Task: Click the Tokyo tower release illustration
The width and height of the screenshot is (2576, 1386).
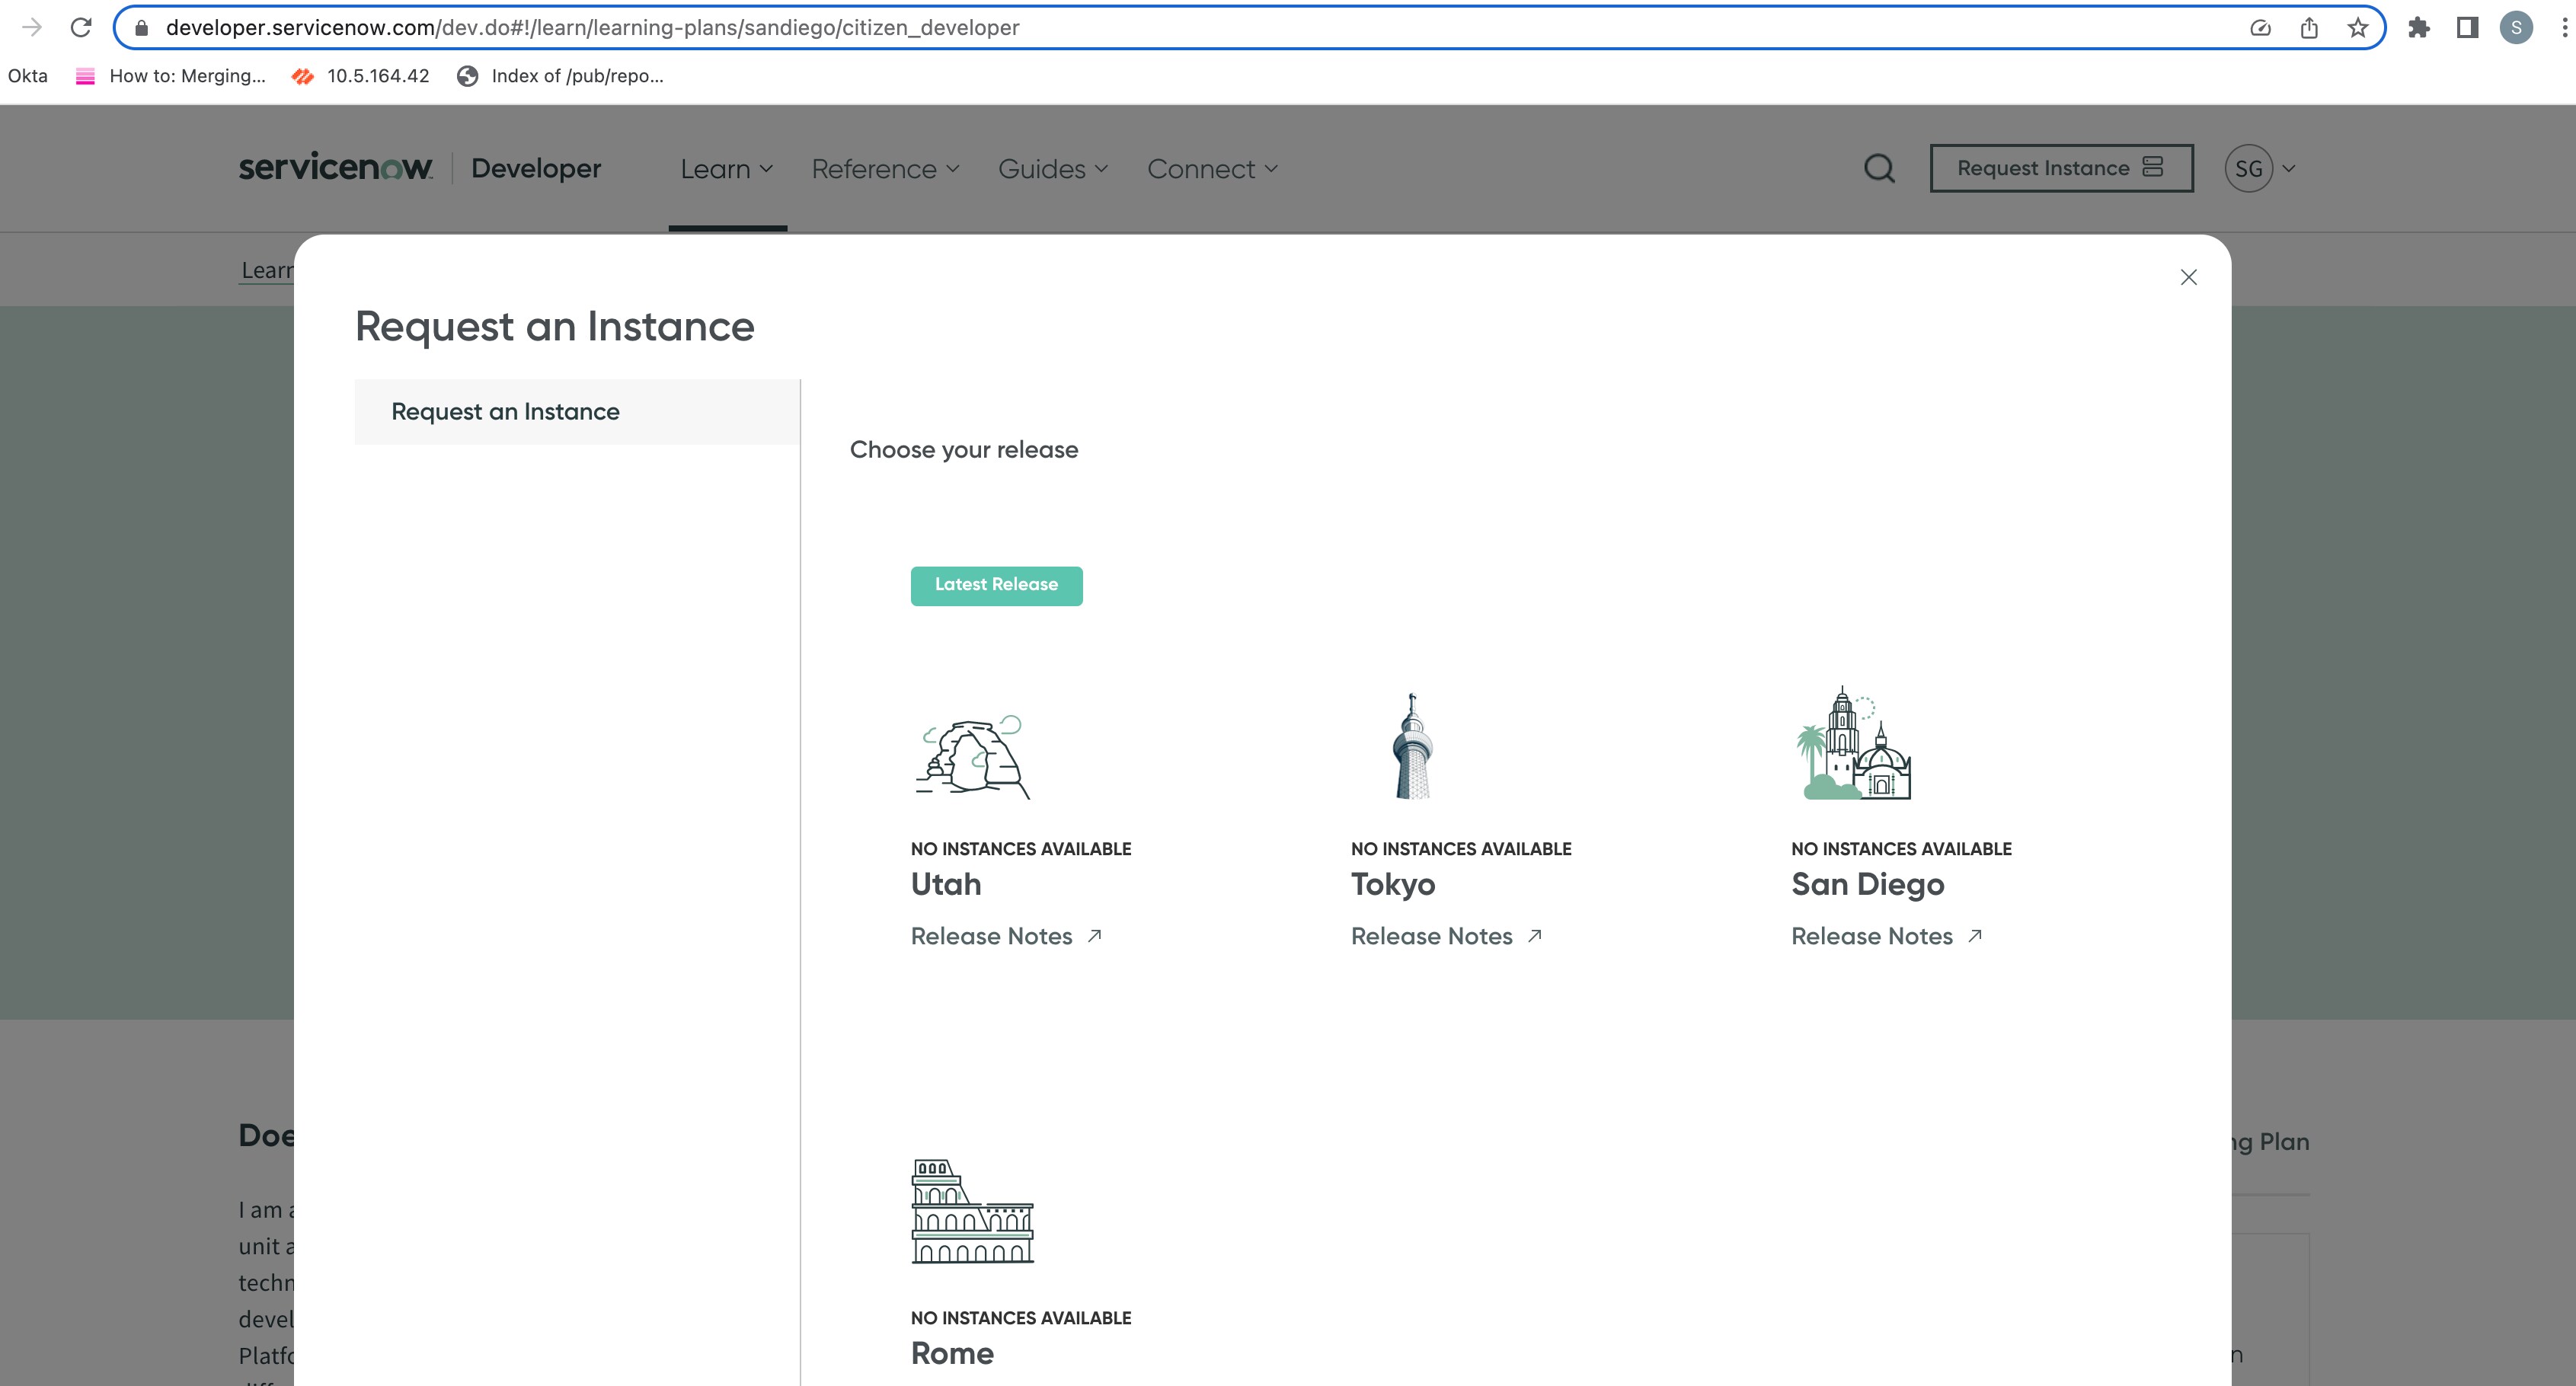Action: pyautogui.click(x=1412, y=746)
